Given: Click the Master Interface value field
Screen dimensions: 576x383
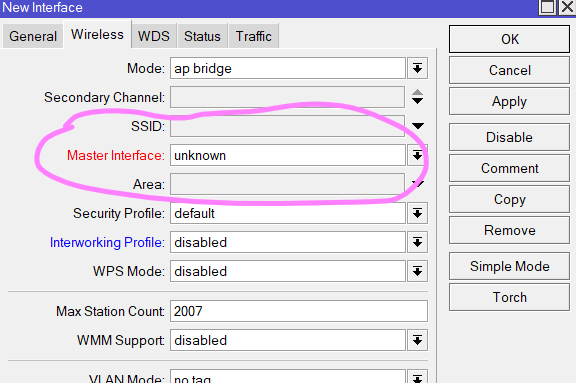Looking at the screenshot, I should point(288,155).
